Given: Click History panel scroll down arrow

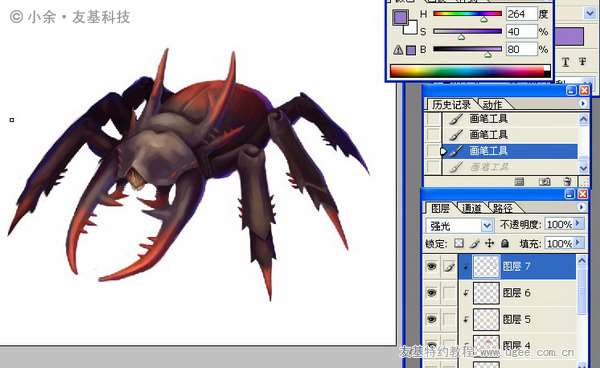Looking at the screenshot, I should (583, 168).
